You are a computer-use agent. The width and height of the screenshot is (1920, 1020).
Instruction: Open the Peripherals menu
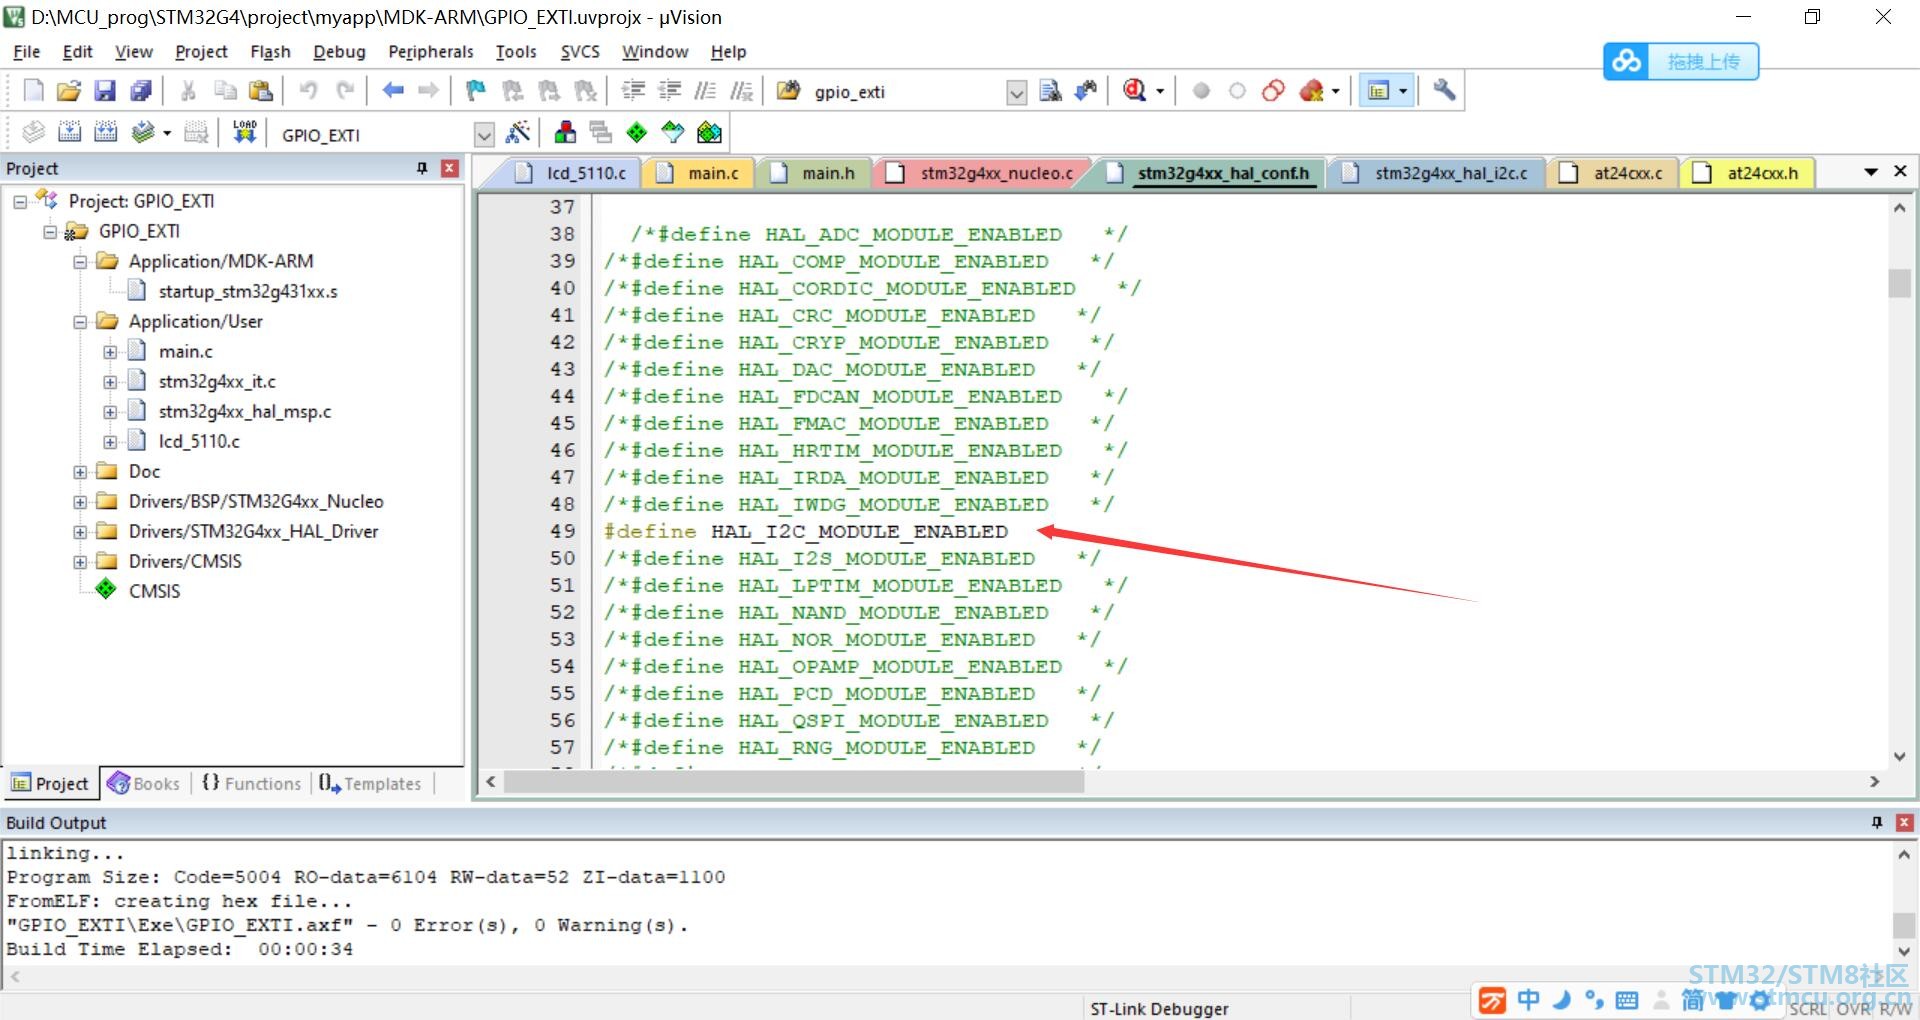431,52
